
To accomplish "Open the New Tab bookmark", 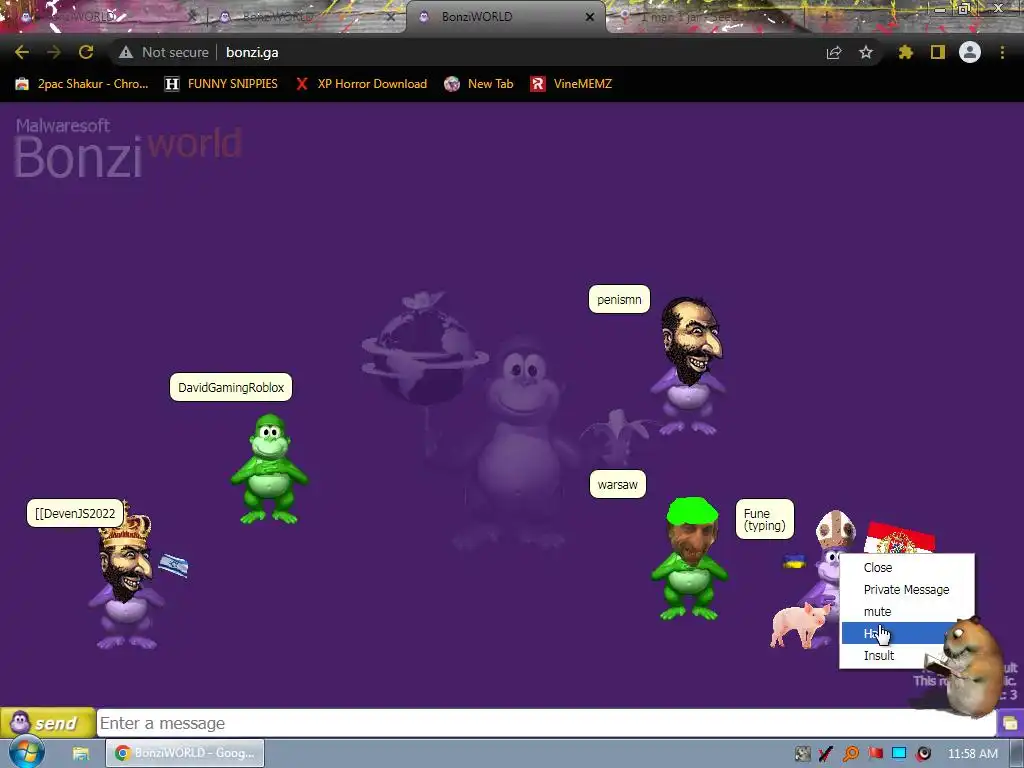I will click(479, 84).
